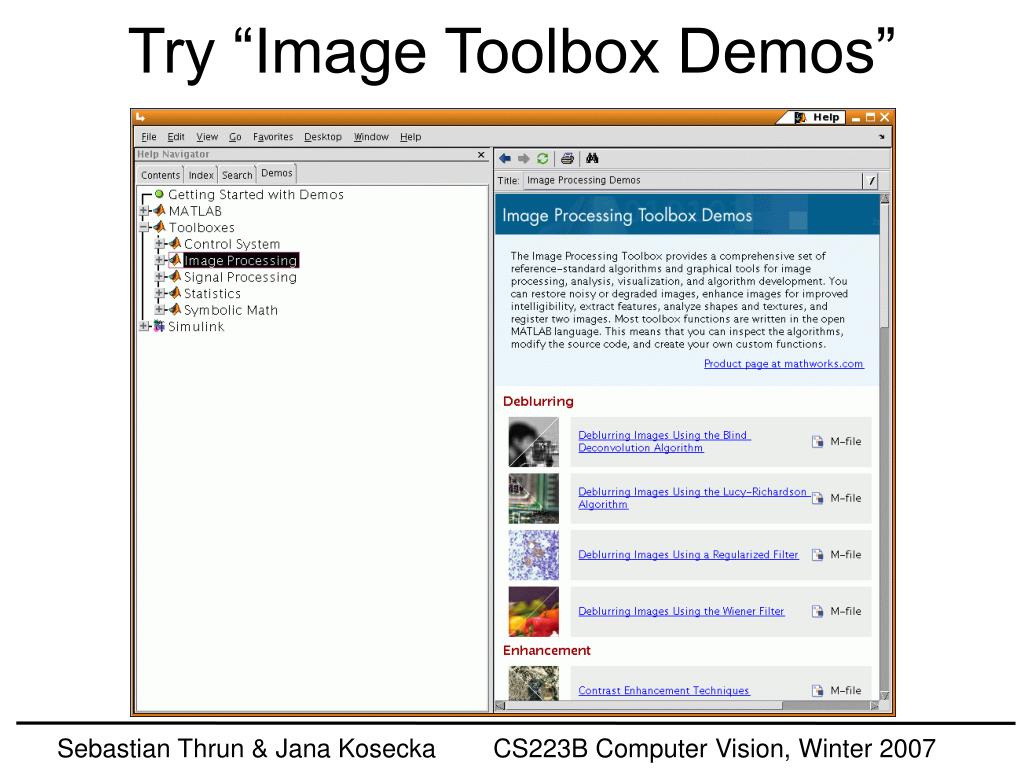The height and width of the screenshot is (768, 1024).
Task: Click M-file icon for Blind Deconvolution demo
Action: coord(817,441)
